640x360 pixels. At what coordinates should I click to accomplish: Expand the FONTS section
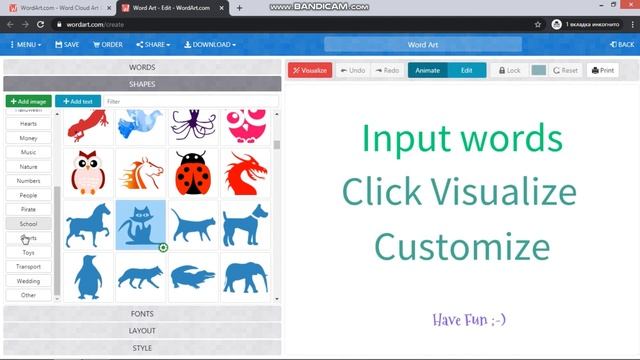click(142, 313)
